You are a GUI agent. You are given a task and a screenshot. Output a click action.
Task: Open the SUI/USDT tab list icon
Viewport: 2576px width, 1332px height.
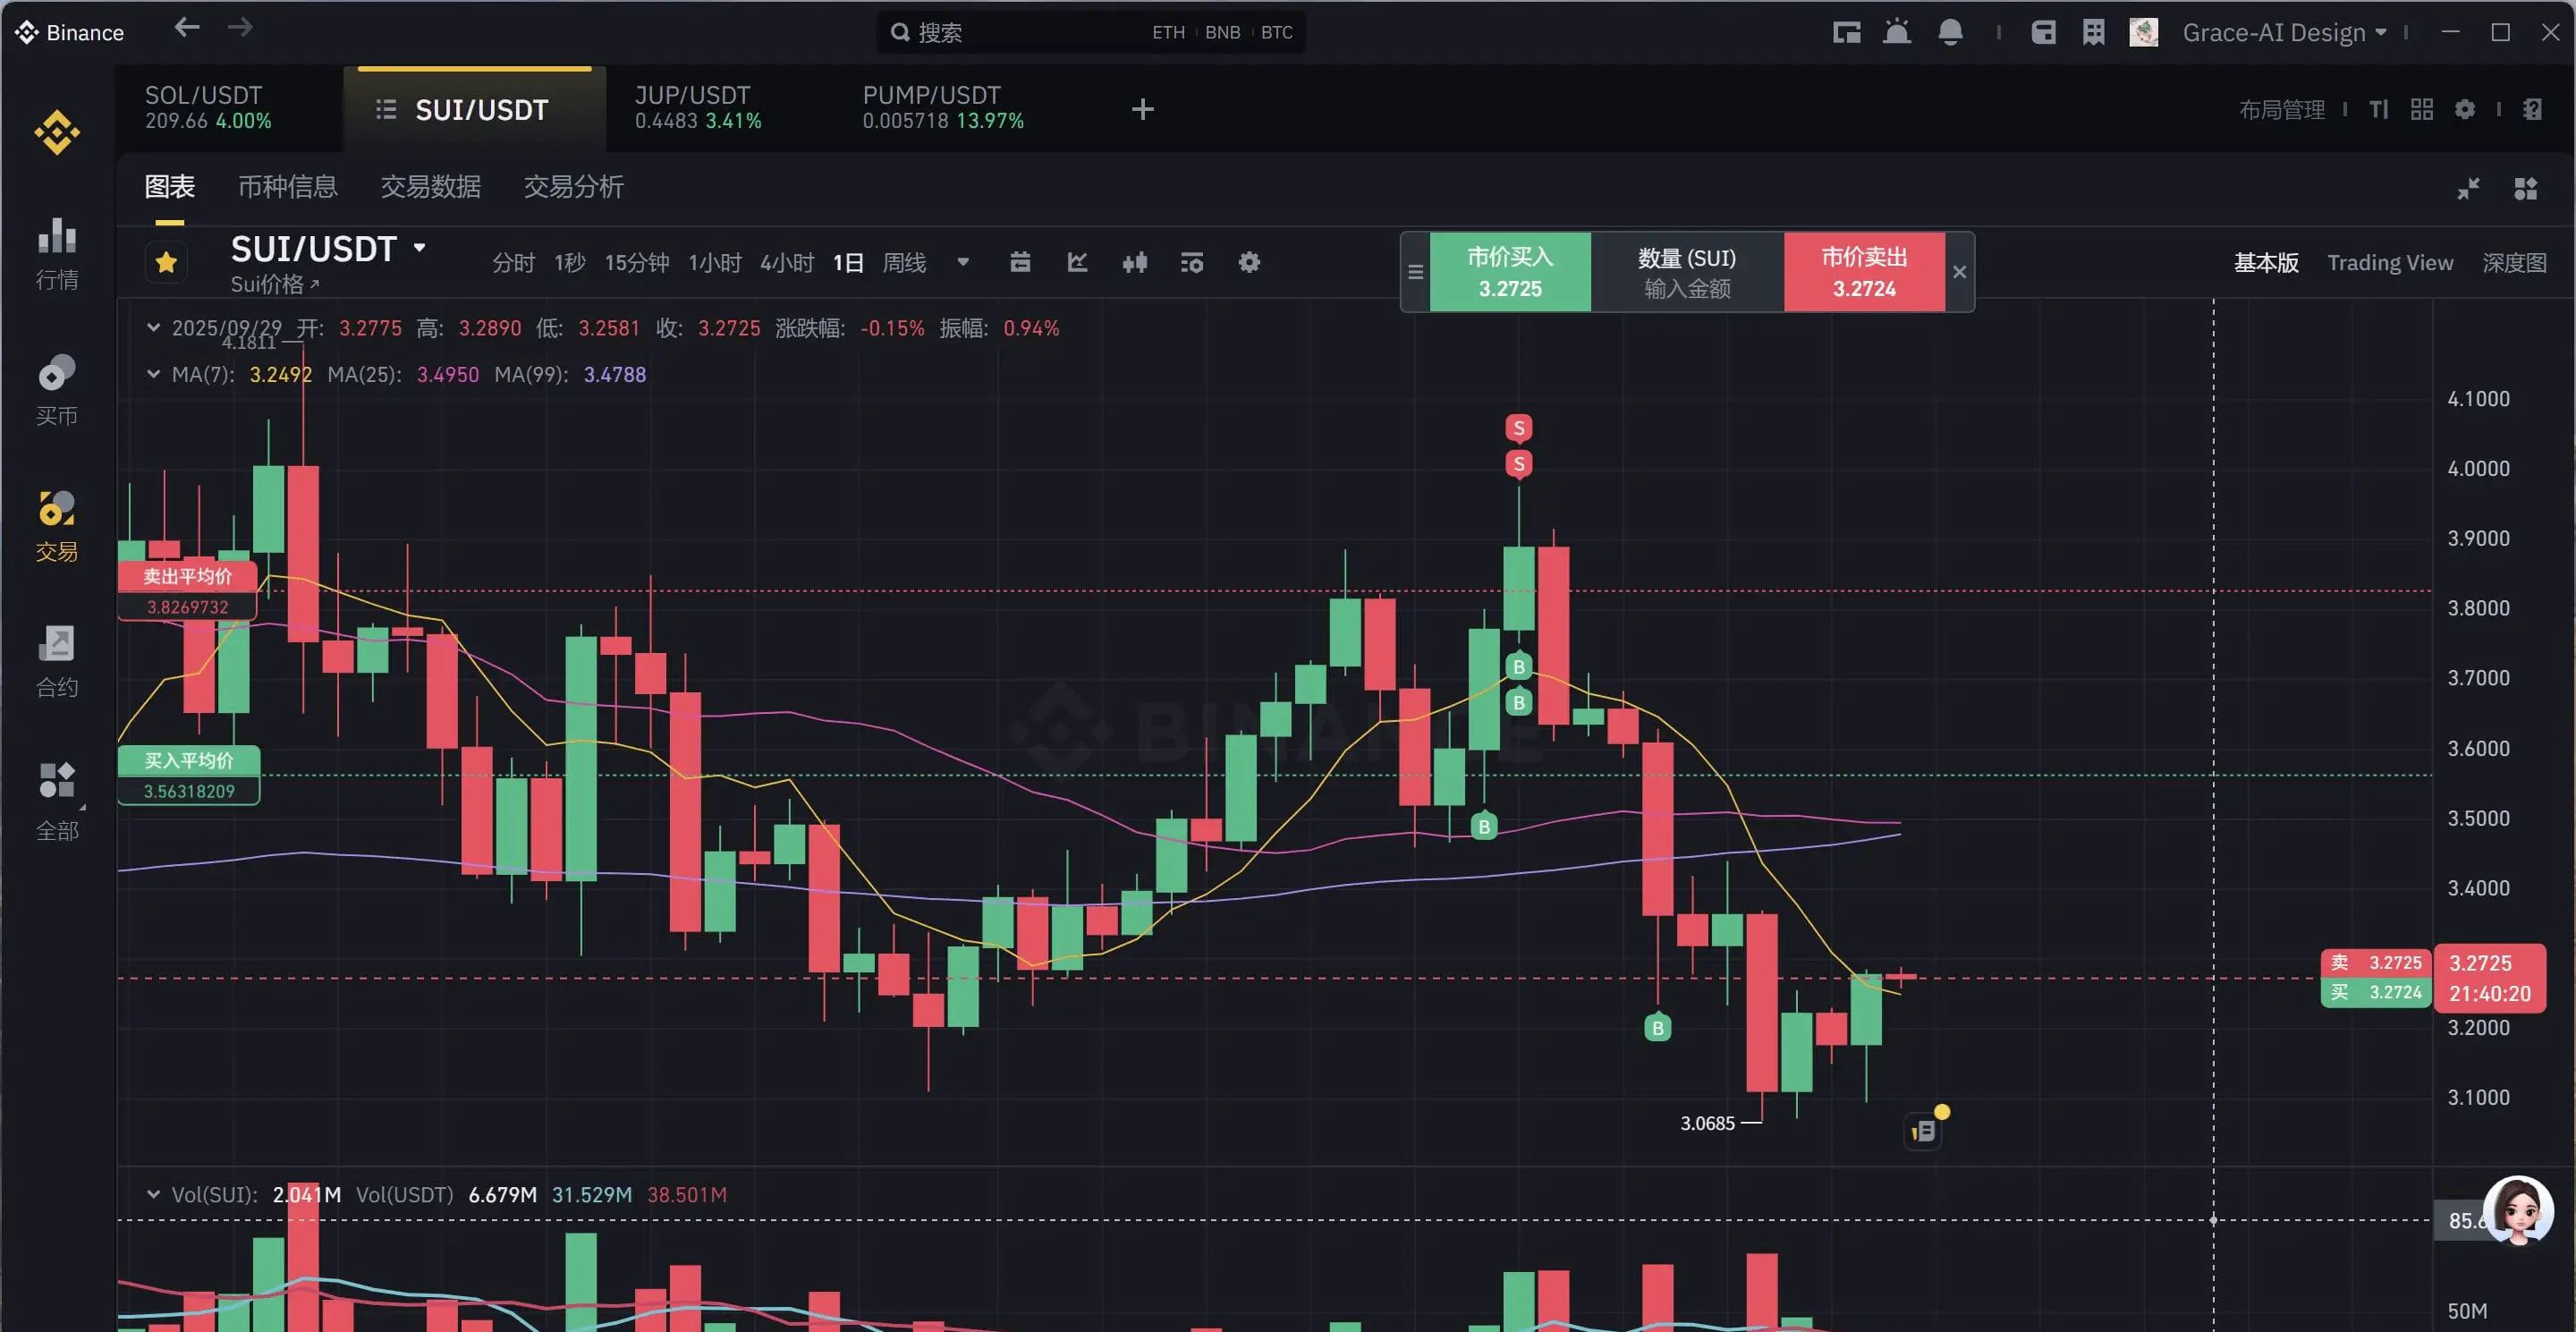click(386, 109)
